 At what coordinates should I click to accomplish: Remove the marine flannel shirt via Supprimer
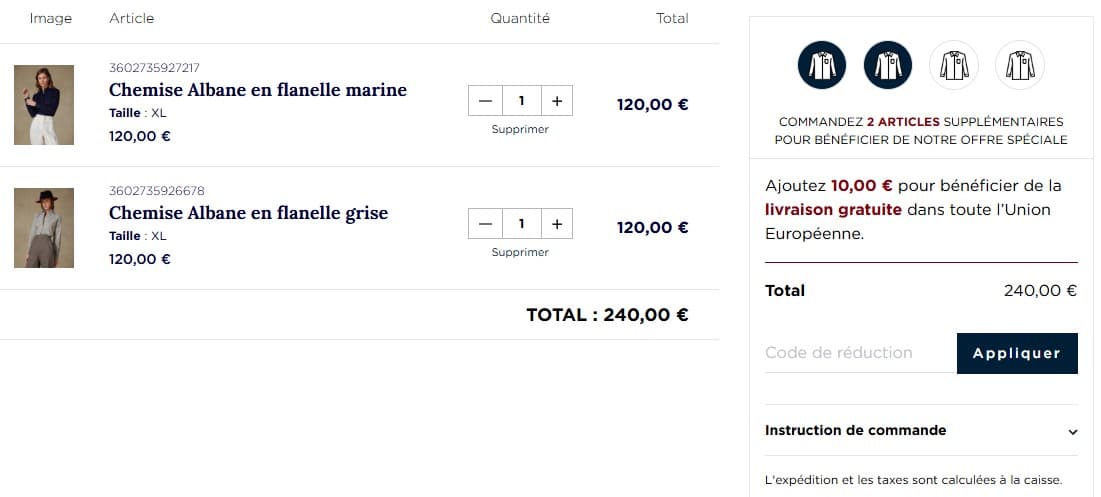(x=520, y=129)
